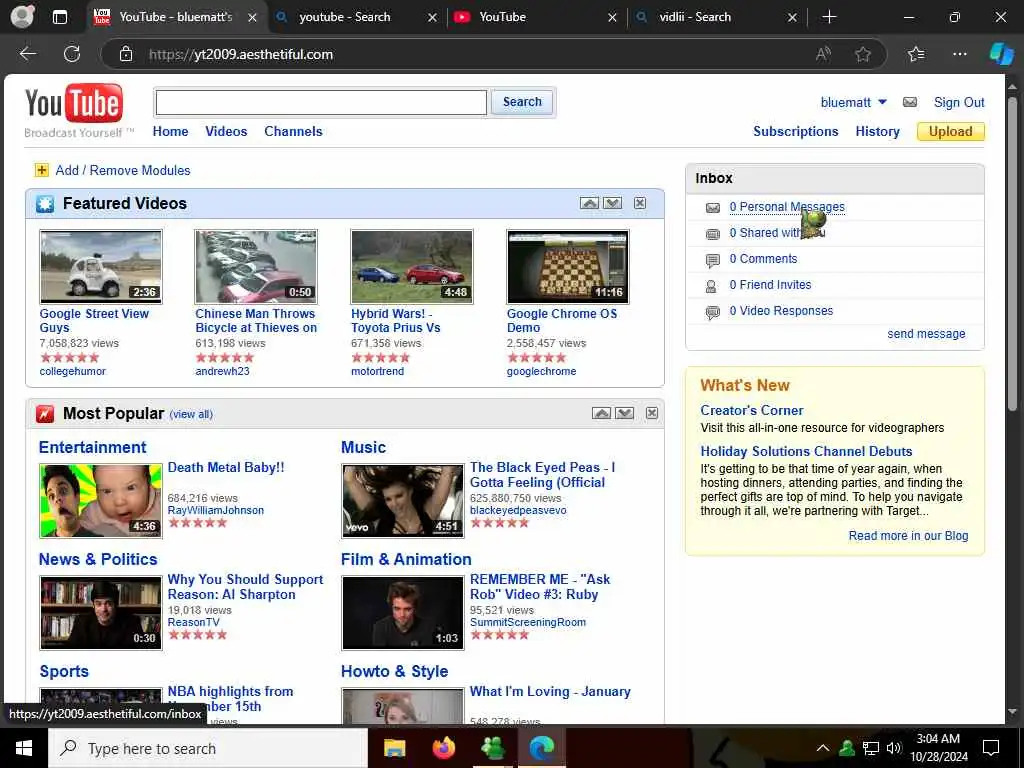
Task: Toggle Read aloud in address bar
Action: (x=824, y=54)
